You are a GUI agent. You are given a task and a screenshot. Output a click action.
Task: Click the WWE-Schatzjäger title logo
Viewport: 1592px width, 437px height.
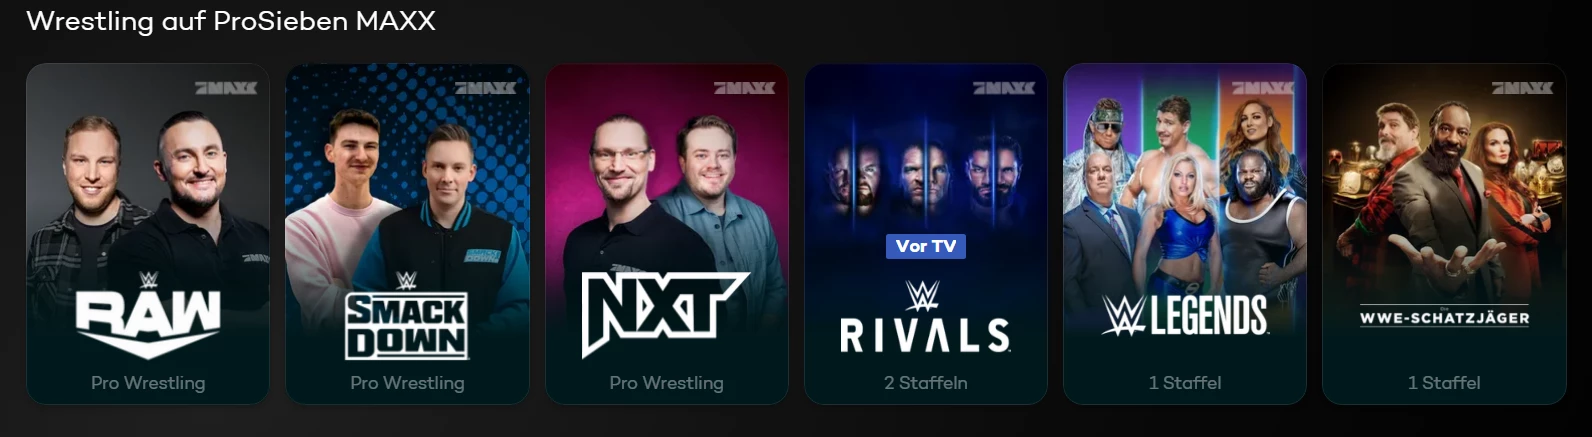pos(1444,318)
